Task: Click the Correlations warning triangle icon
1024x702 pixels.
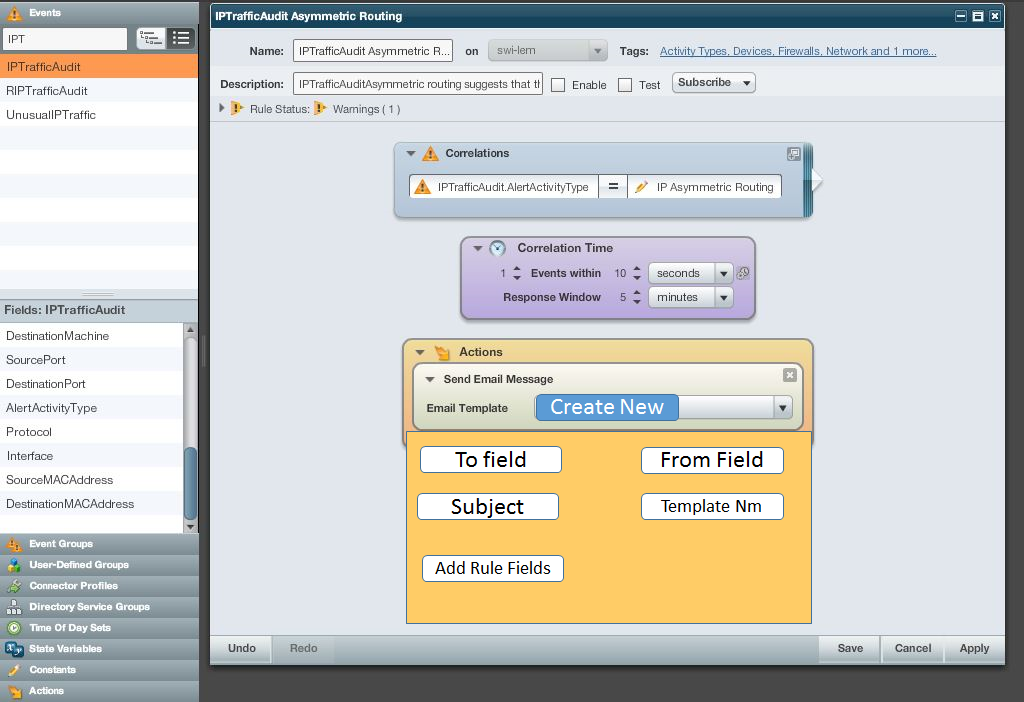Action: coord(430,153)
